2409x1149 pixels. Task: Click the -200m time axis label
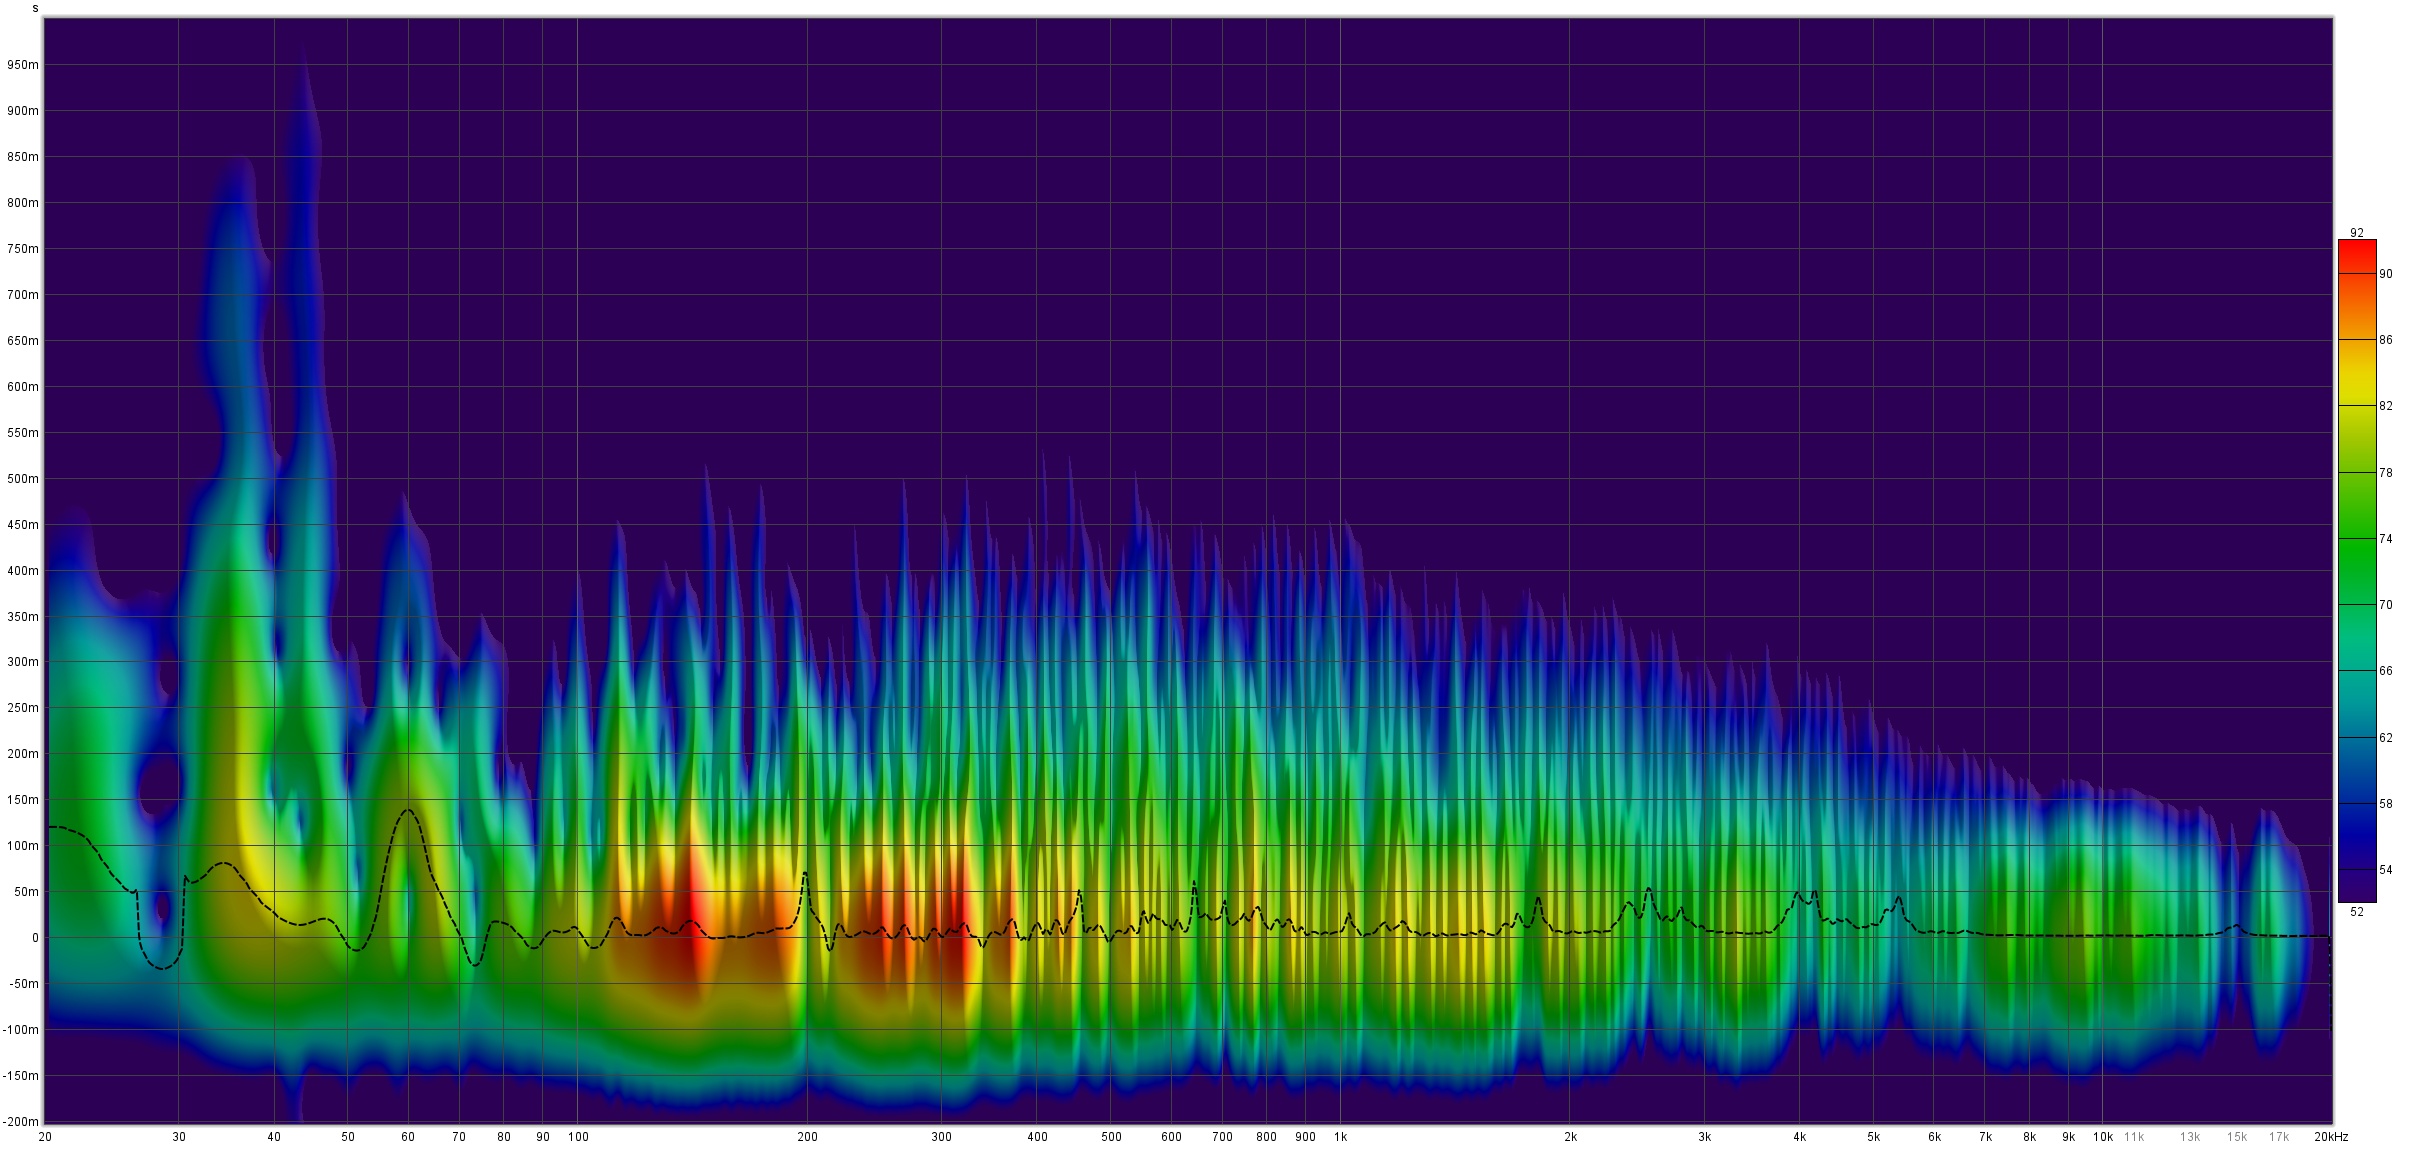coord(20,1122)
